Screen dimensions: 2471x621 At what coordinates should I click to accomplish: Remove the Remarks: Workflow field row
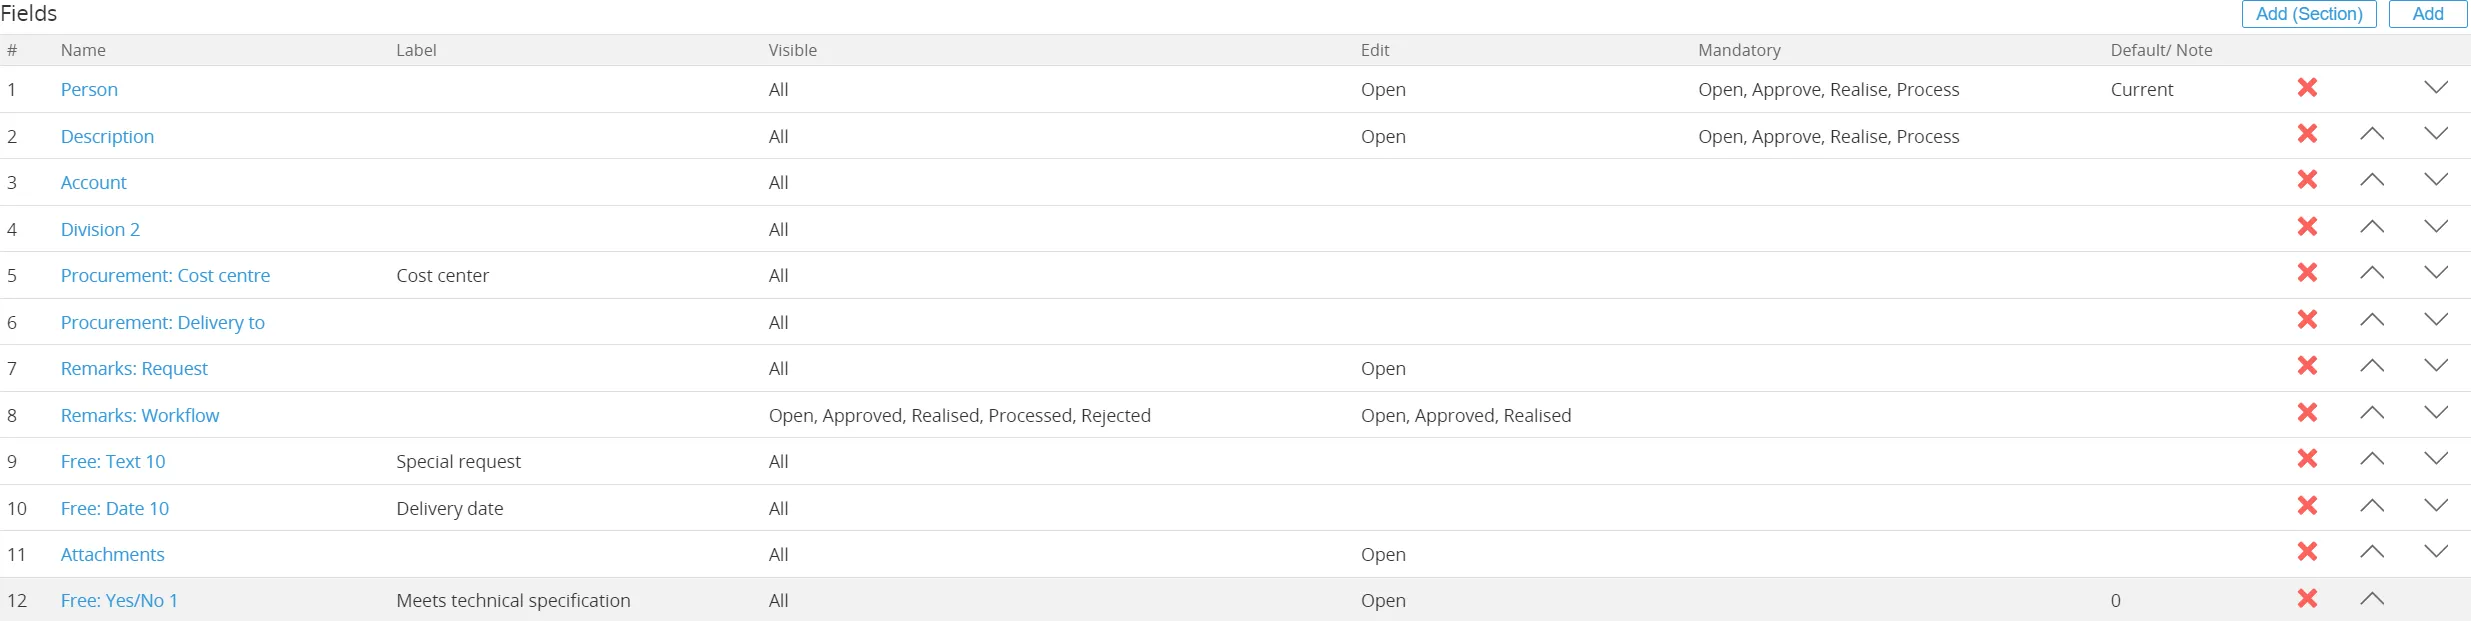coord(2307,413)
